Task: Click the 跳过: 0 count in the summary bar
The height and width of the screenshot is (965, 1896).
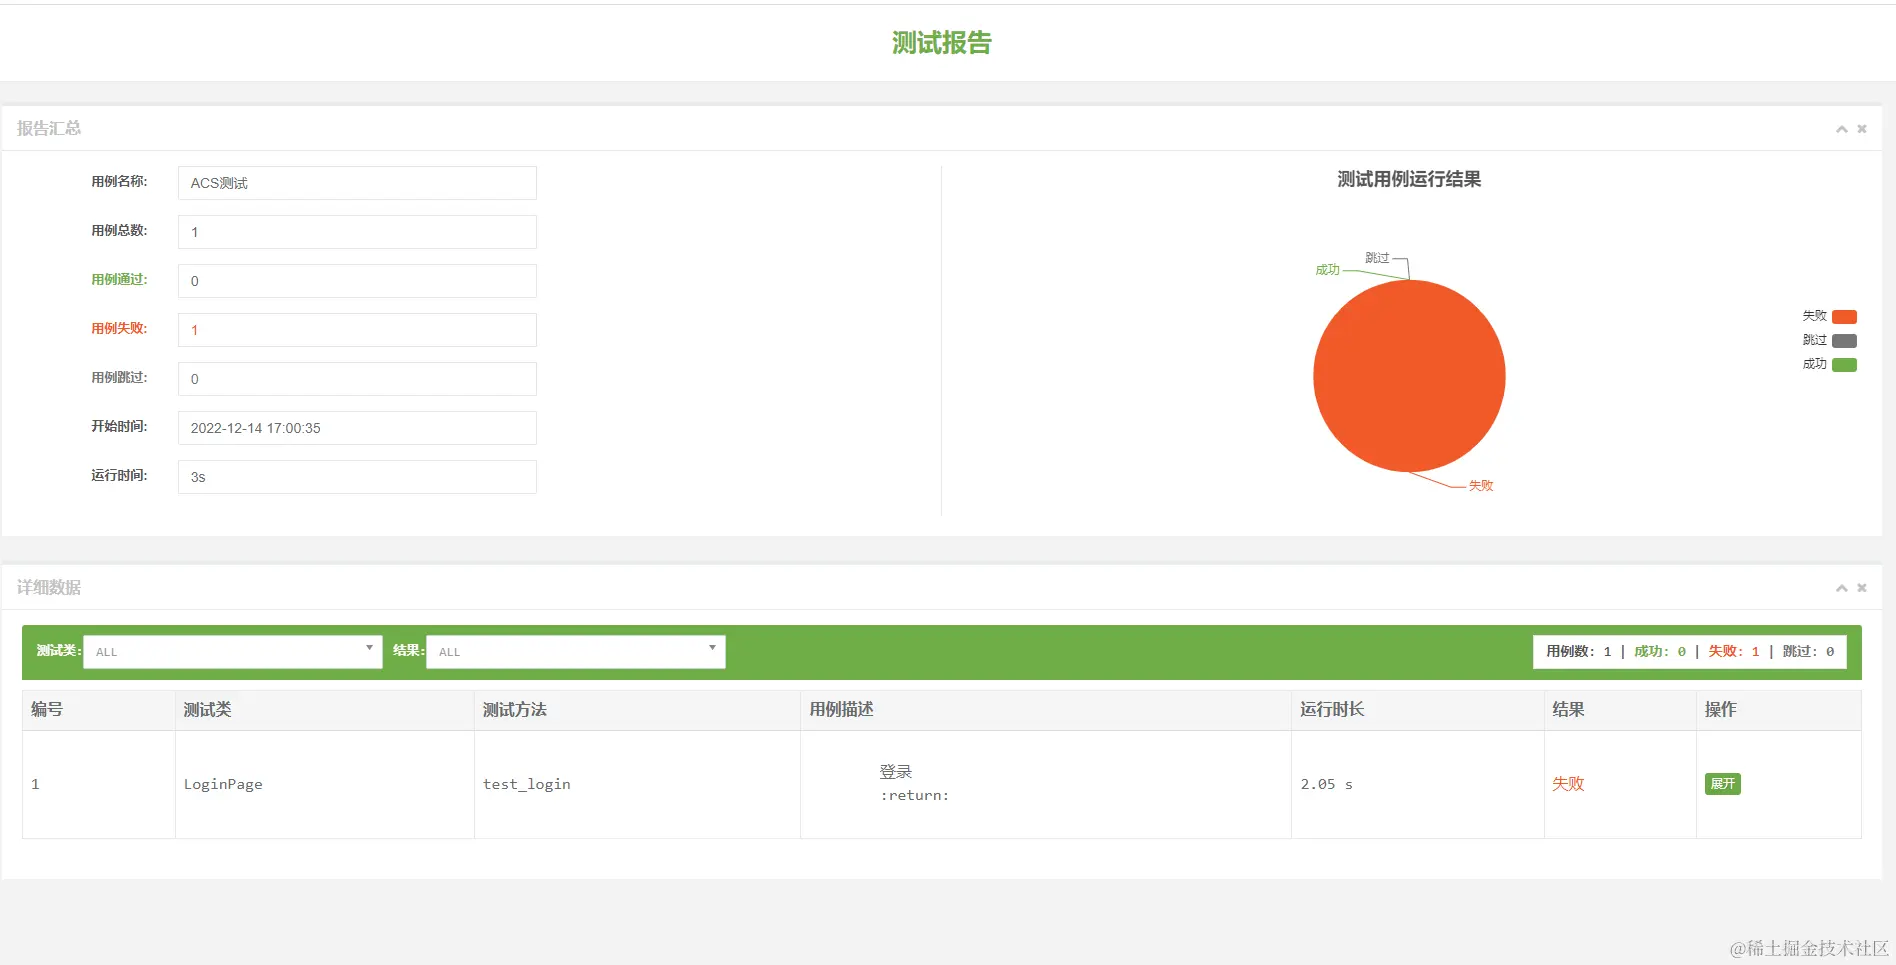Action: [1808, 652]
